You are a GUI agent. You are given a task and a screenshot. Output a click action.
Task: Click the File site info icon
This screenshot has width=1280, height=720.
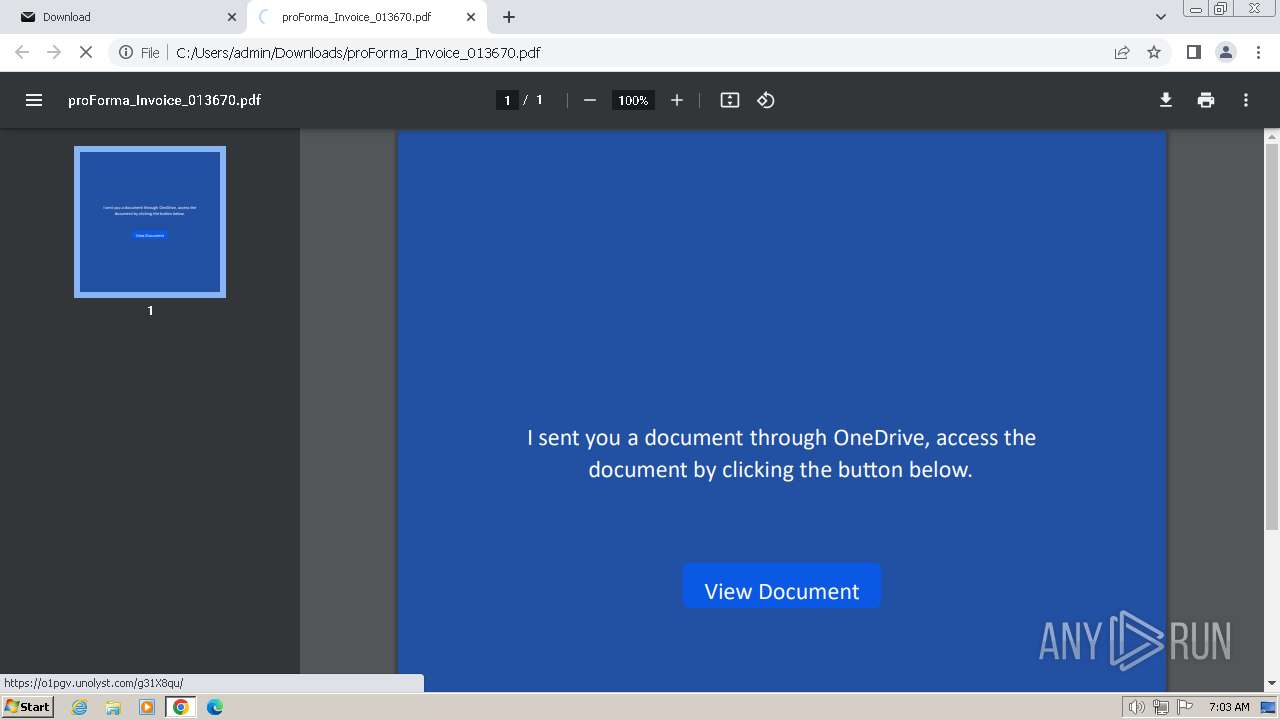coord(139,52)
